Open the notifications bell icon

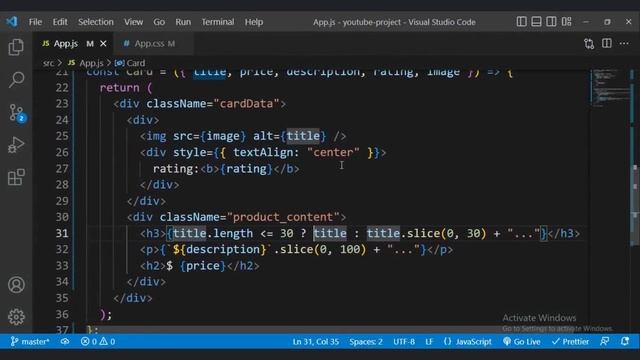tap(624, 341)
